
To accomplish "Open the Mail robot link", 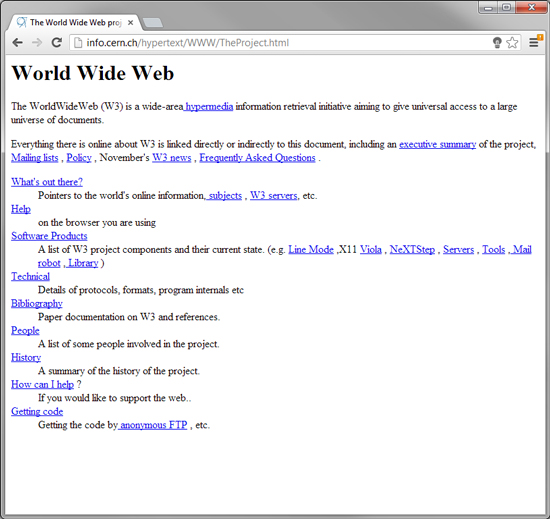I will 521,250.
